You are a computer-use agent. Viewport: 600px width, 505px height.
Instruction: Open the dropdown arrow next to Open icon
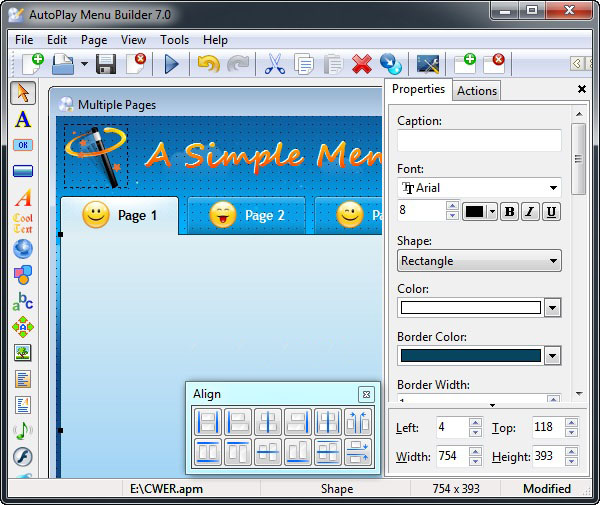84,64
